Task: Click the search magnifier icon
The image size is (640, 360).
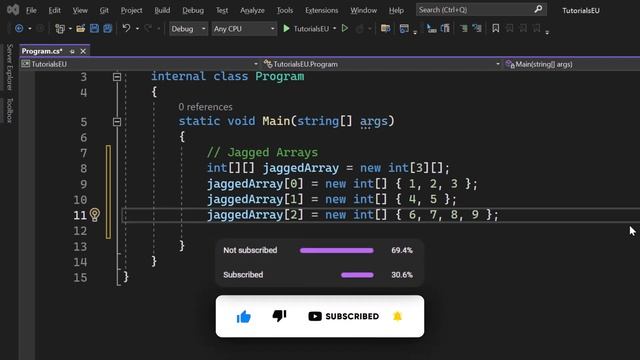Action: pos(538,9)
